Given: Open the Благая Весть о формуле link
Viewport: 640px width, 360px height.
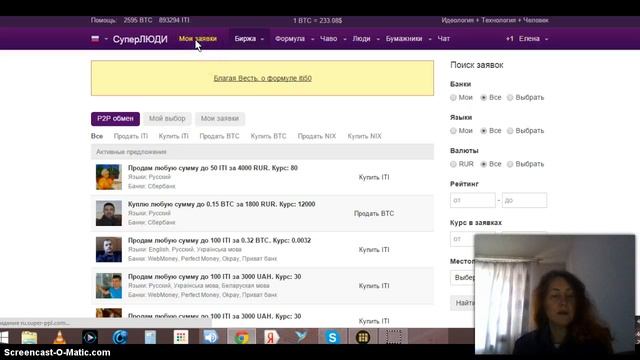Looking at the screenshot, I should [x=262, y=78].
